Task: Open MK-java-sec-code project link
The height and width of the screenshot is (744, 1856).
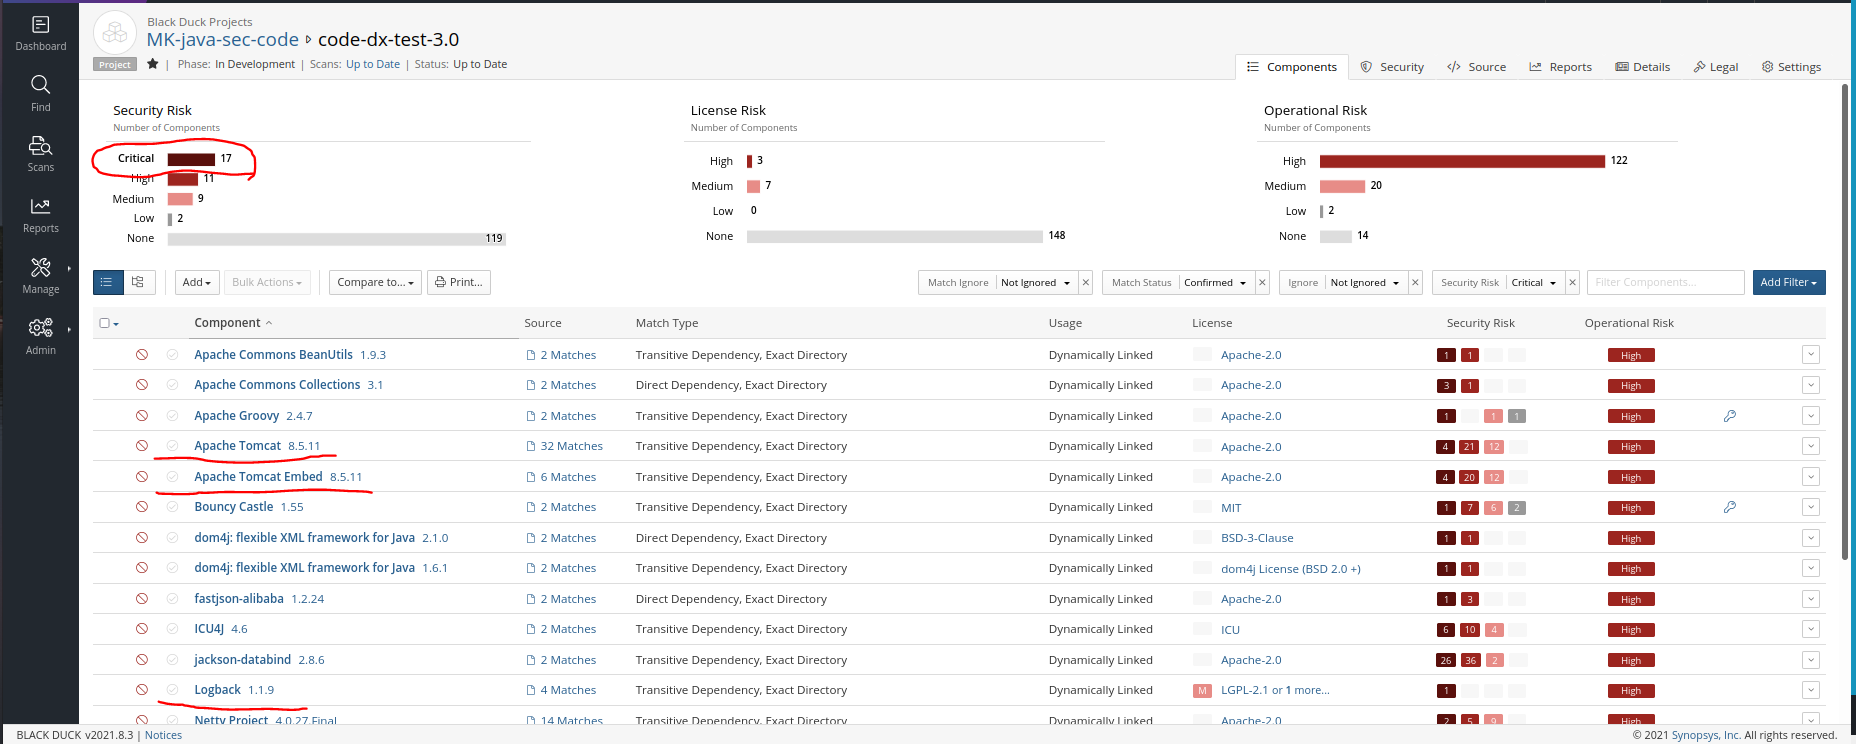Action: [223, 40]
